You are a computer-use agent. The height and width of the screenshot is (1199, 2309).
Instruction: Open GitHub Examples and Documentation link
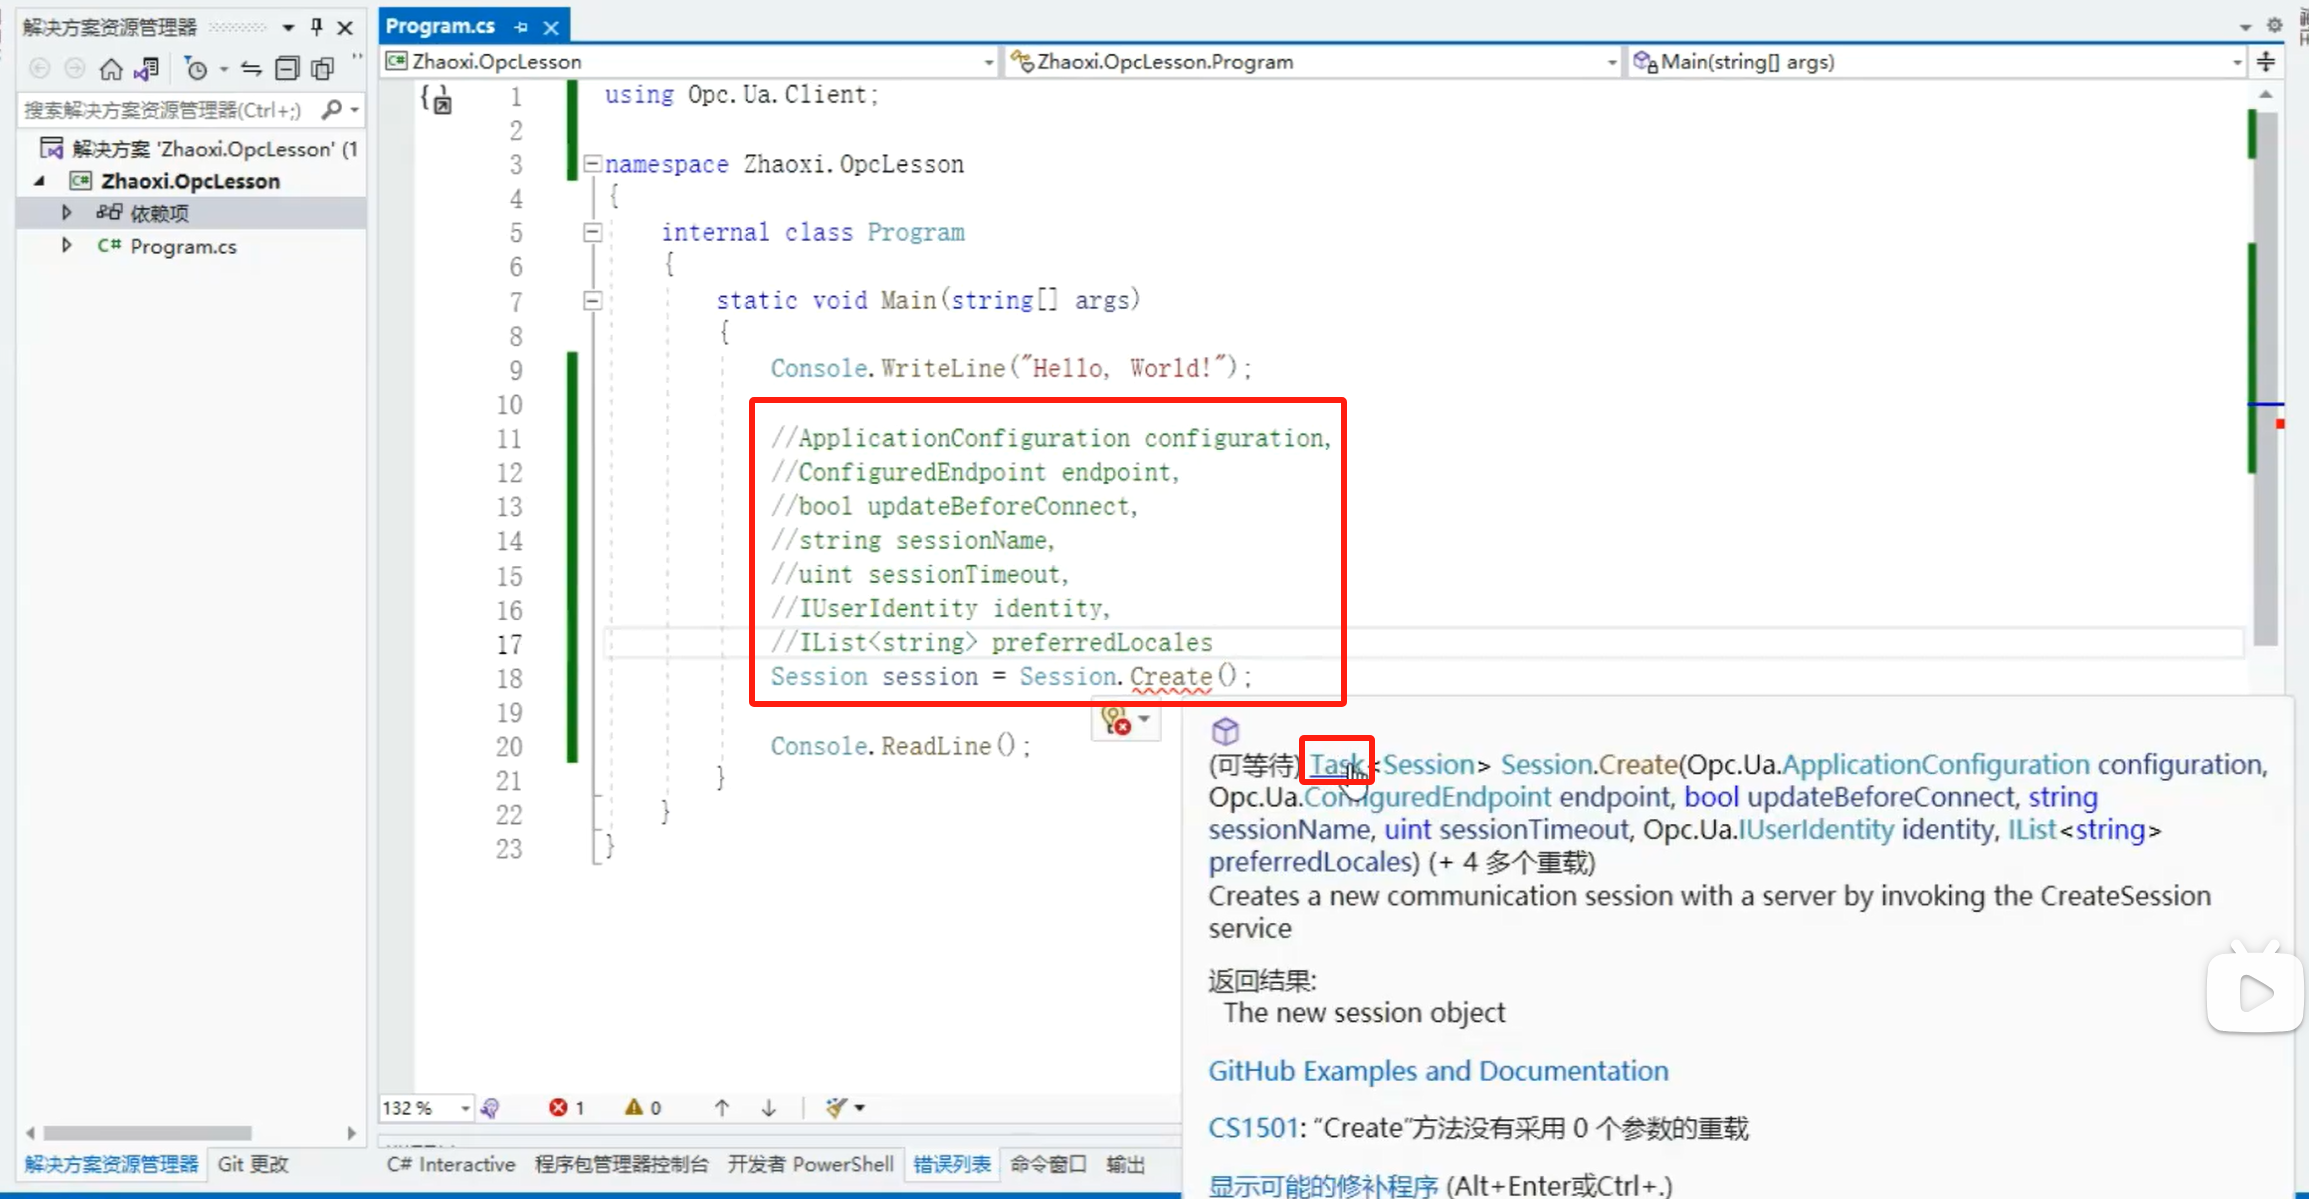(1438, 1071)
